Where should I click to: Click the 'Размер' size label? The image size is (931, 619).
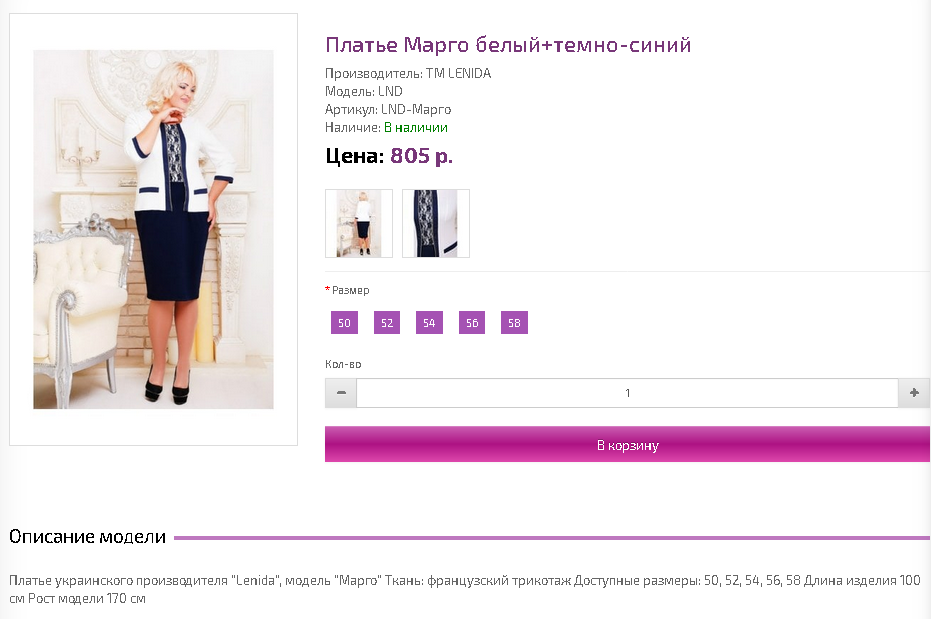coord(350,290)
